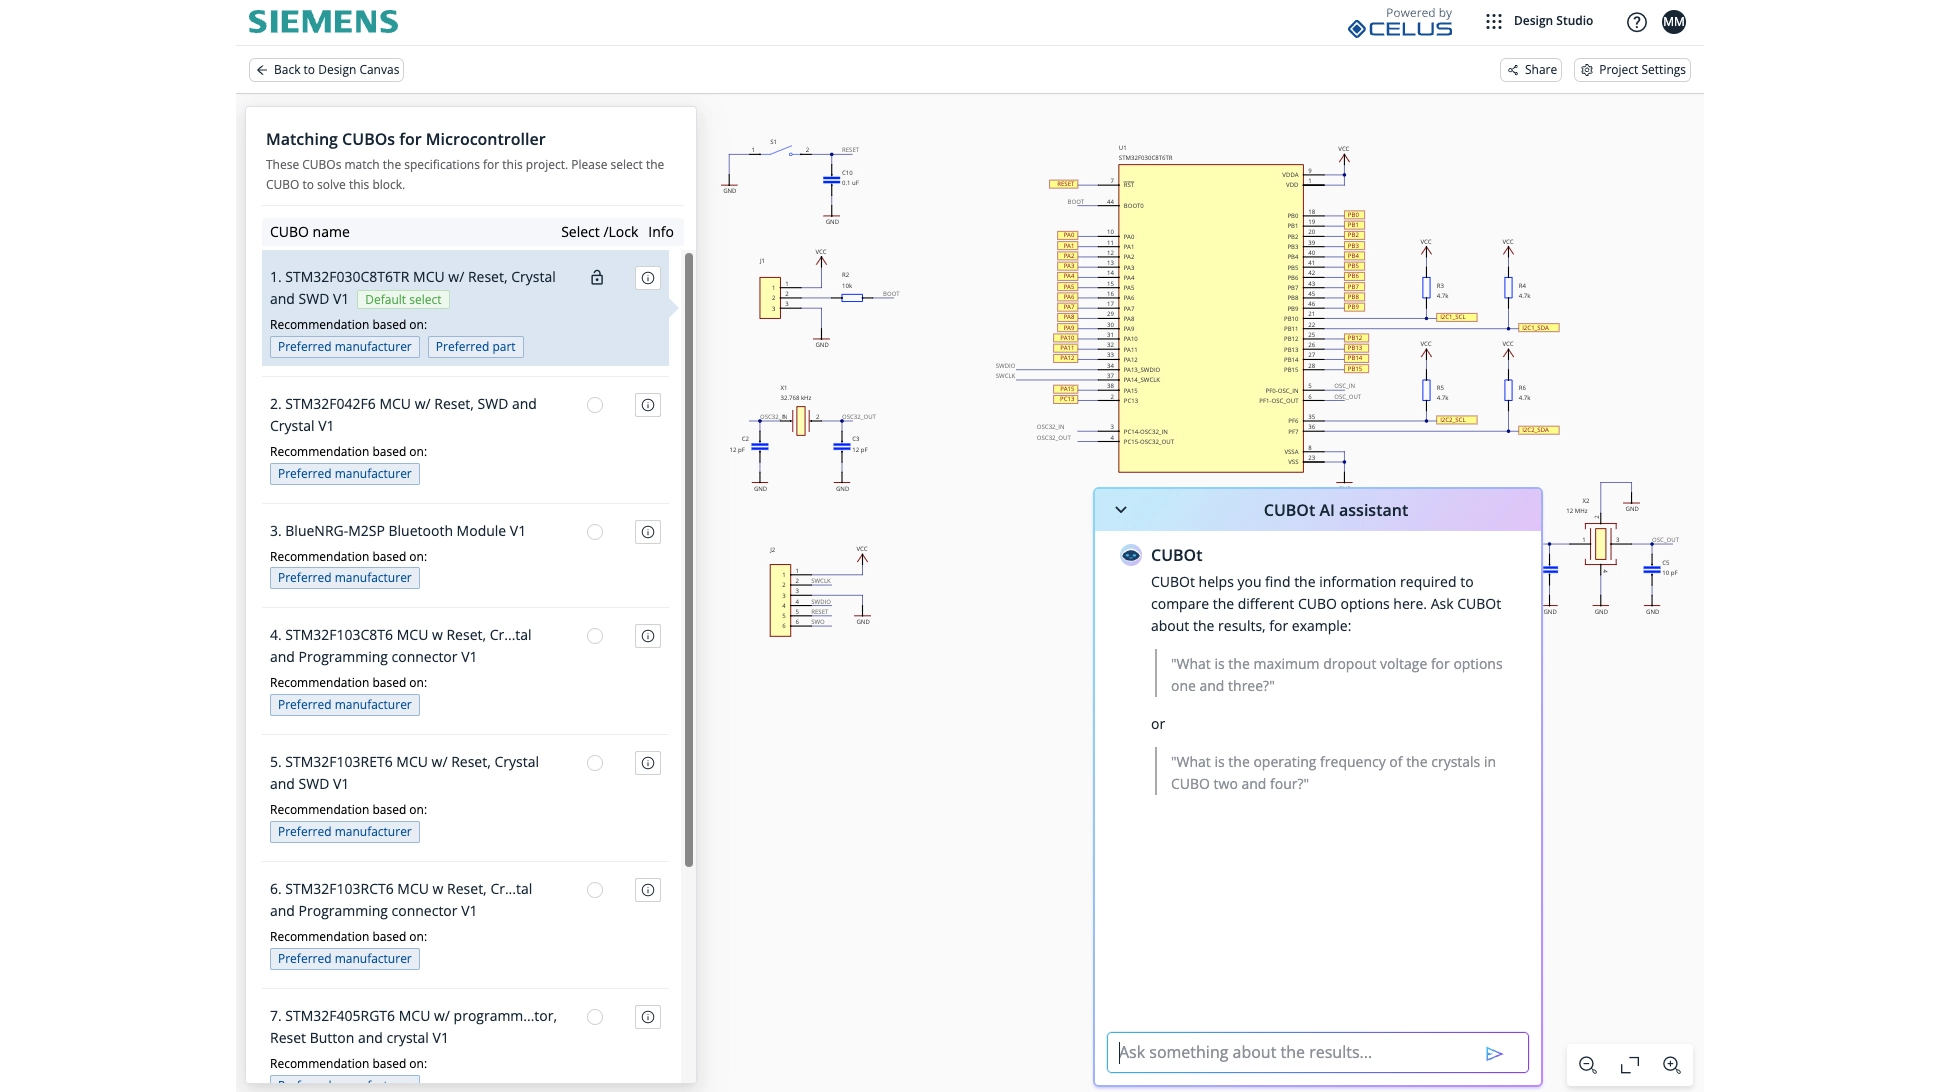Screen dimensions: 1941x1092
Task: Open the help question mark icon
Action: pyautogui.click(x=1636, y=22)
